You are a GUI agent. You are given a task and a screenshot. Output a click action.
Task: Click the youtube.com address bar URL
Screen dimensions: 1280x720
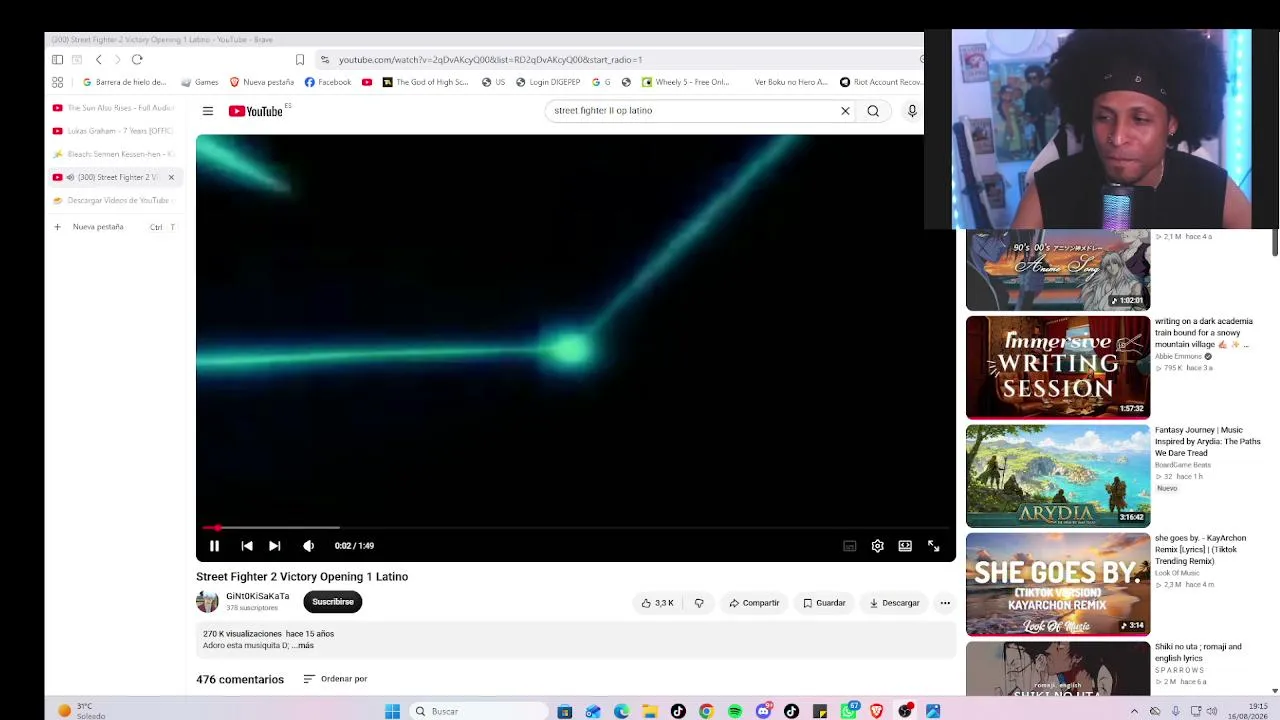click(x=490, y=60)
